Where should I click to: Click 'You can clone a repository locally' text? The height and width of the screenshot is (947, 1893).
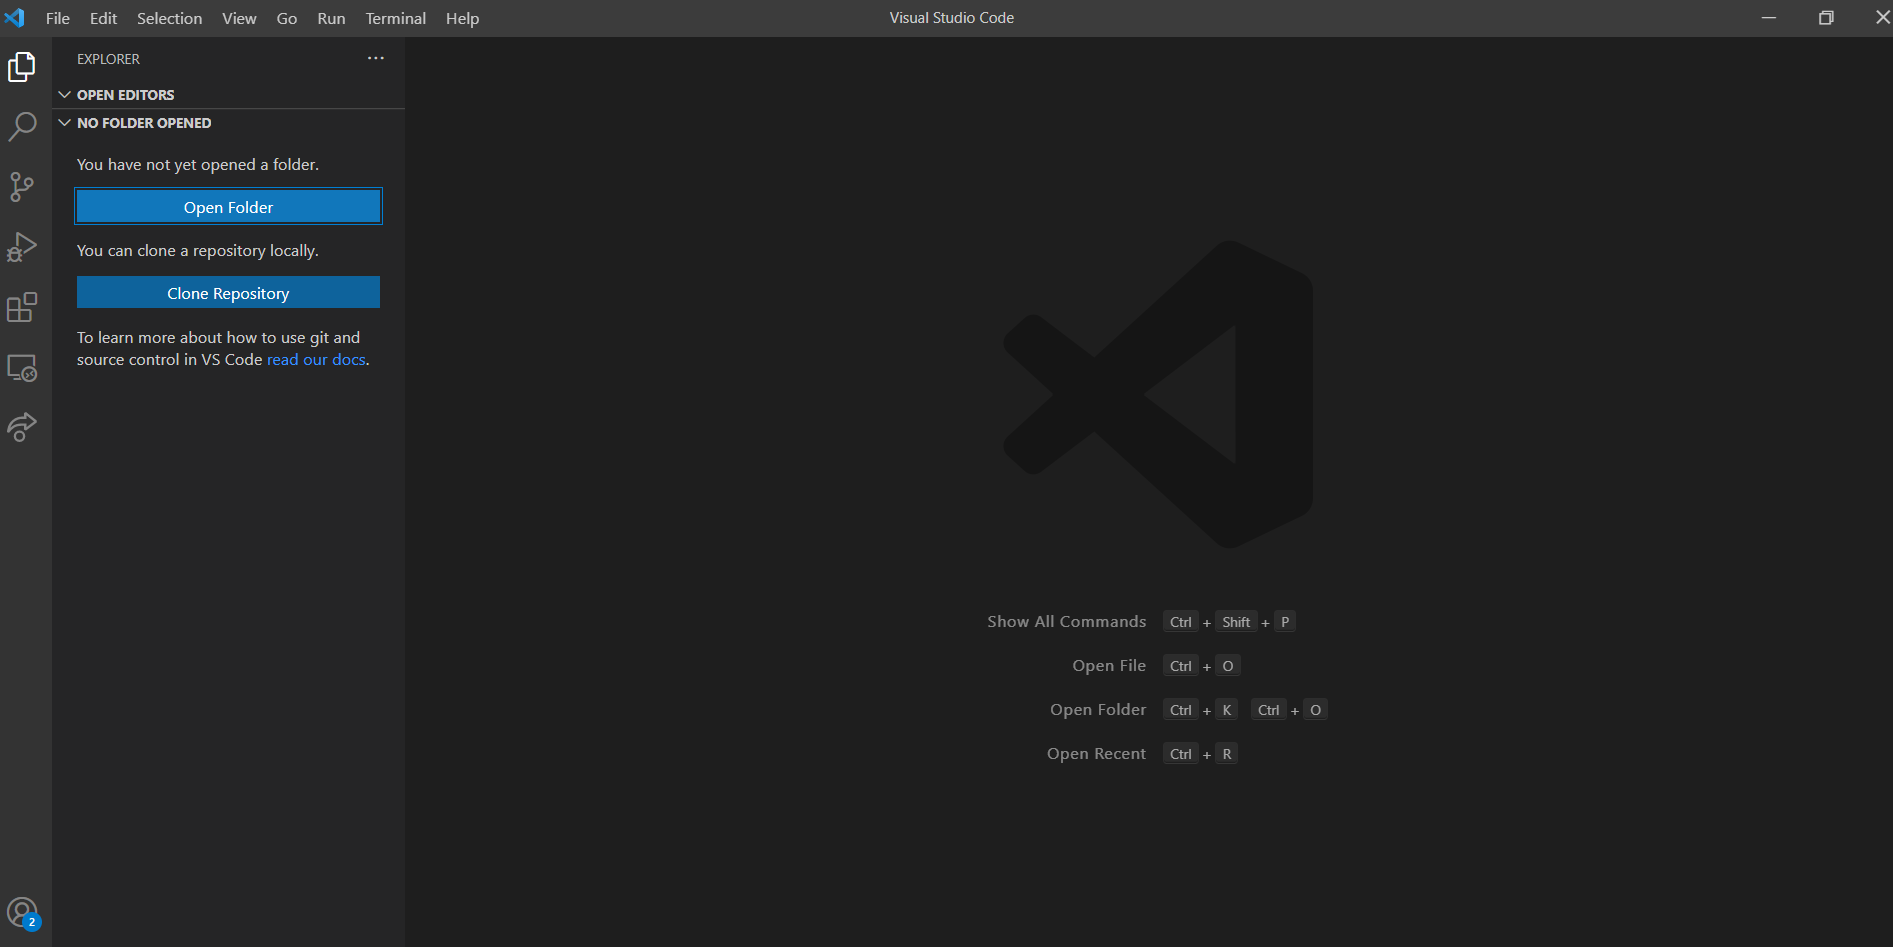click(198, 251)
